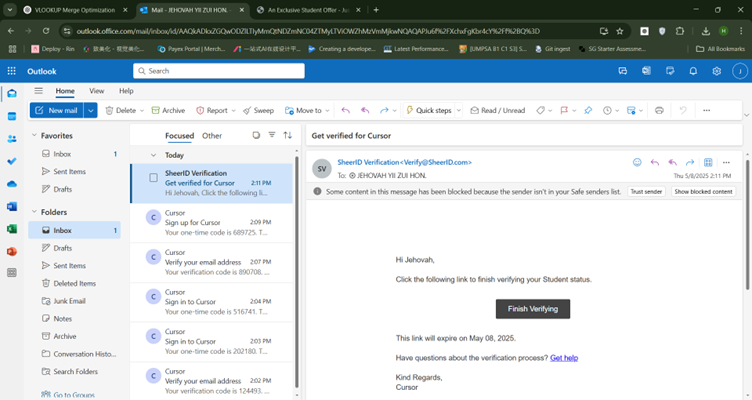This screenshot has height=400, width=752.
Task: Forward message from reading pane header
Action: click(x=690, y=162)
